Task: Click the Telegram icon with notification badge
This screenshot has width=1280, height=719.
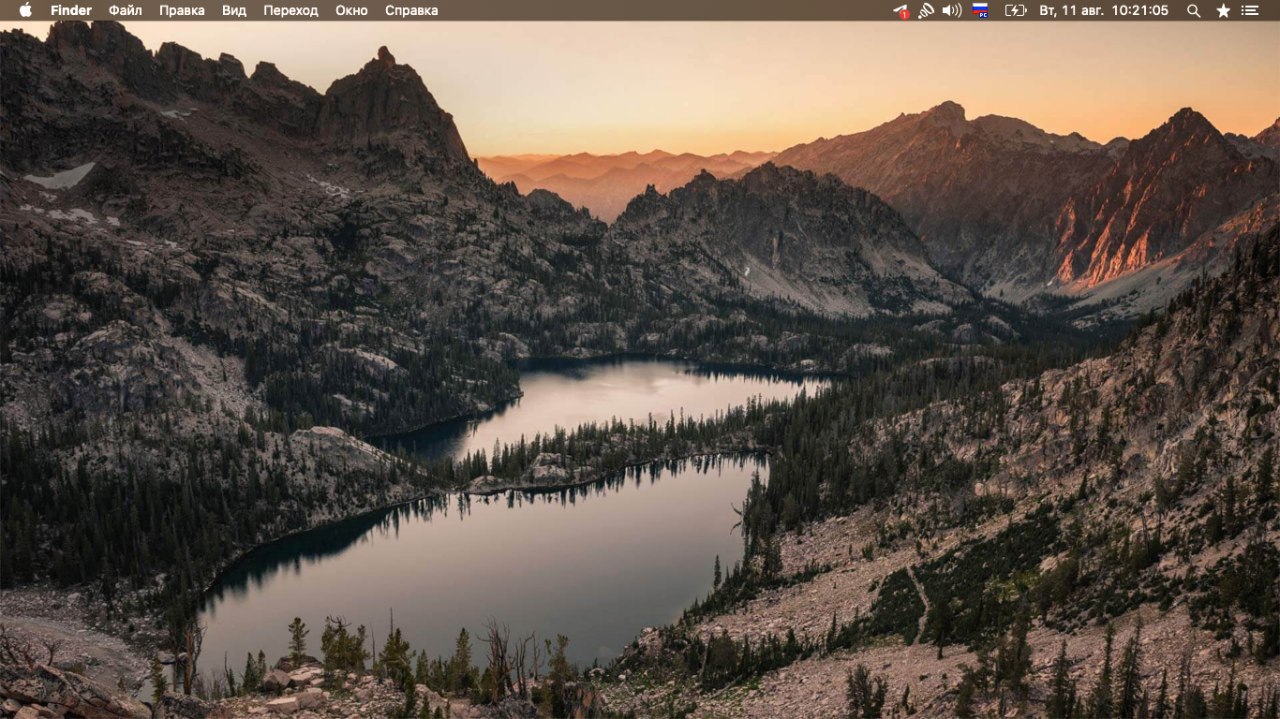Action: coord(901,11)
